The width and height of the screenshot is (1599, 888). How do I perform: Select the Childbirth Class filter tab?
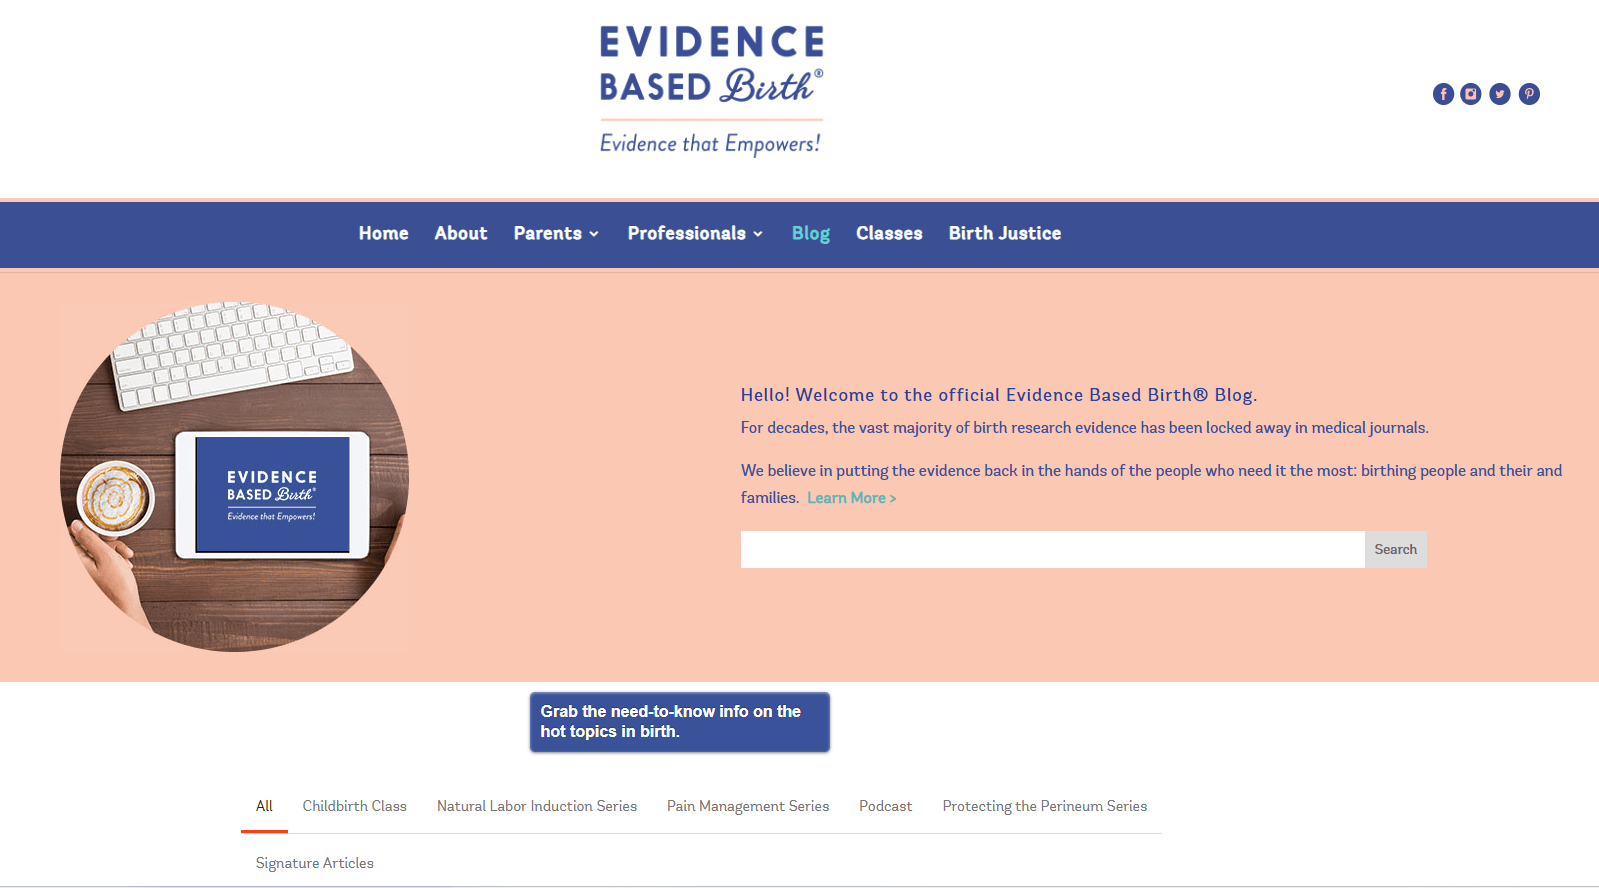click(355, 806)
